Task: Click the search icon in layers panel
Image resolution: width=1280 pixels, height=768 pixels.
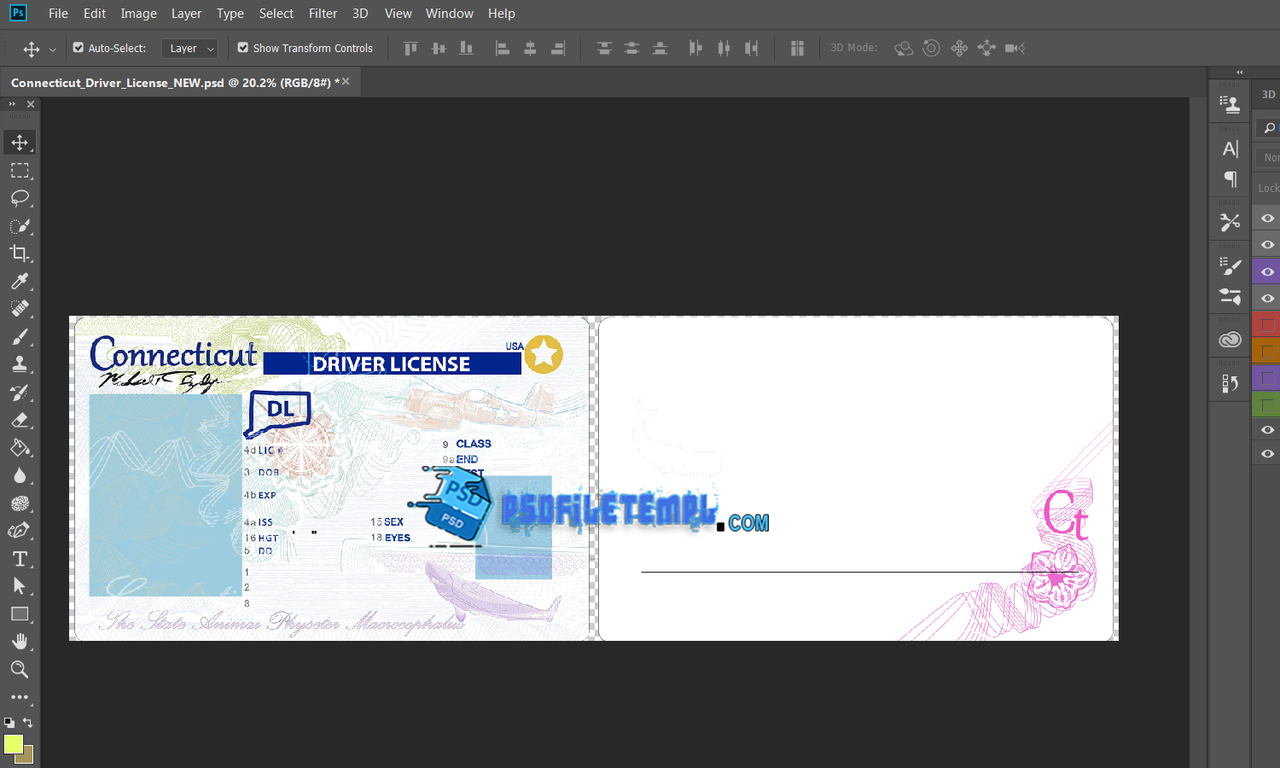Action: [1269, 128]
